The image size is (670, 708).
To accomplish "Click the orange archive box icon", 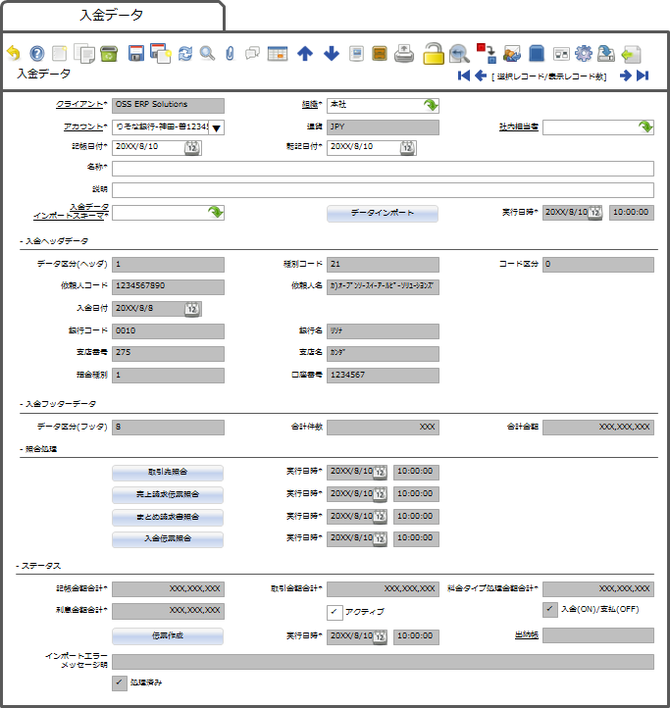I will [380, 54].
